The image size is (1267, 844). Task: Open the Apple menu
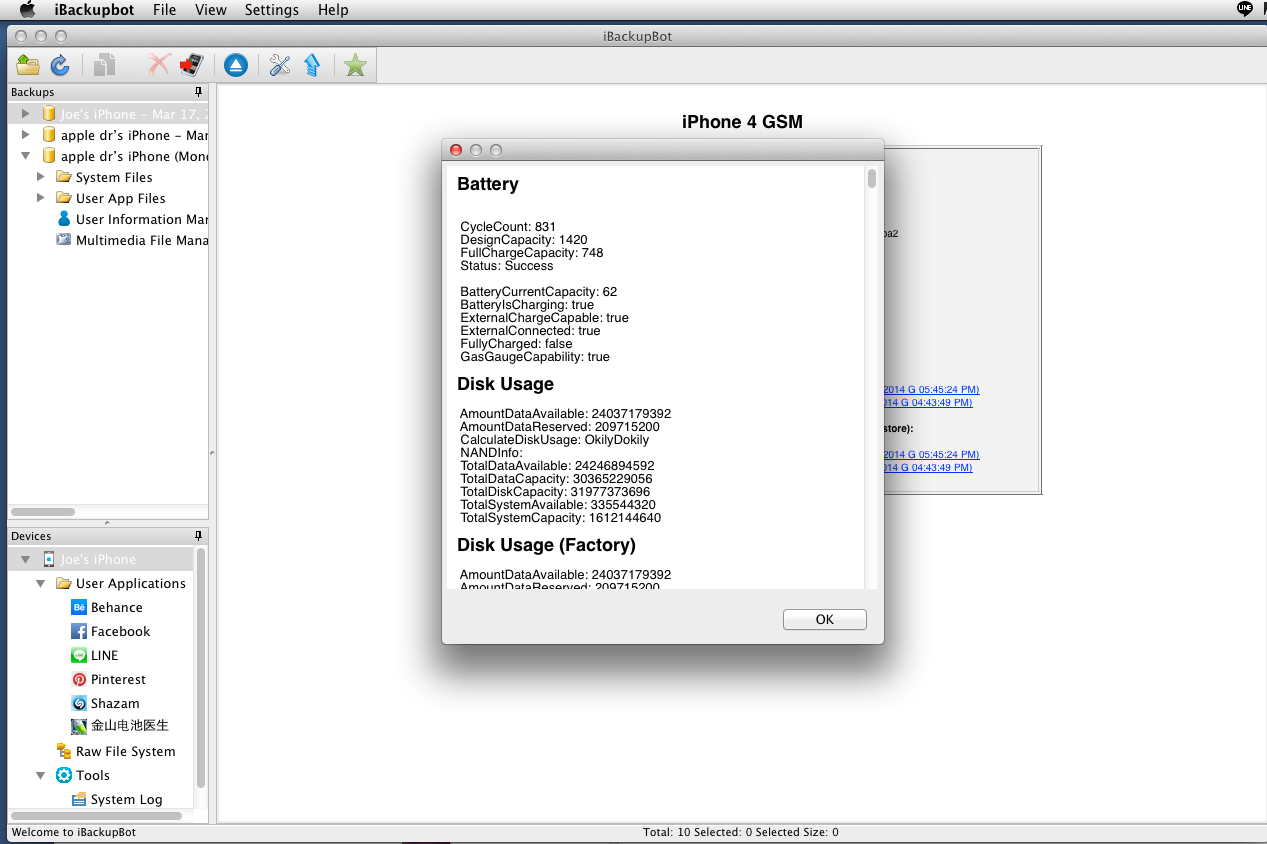28,9
